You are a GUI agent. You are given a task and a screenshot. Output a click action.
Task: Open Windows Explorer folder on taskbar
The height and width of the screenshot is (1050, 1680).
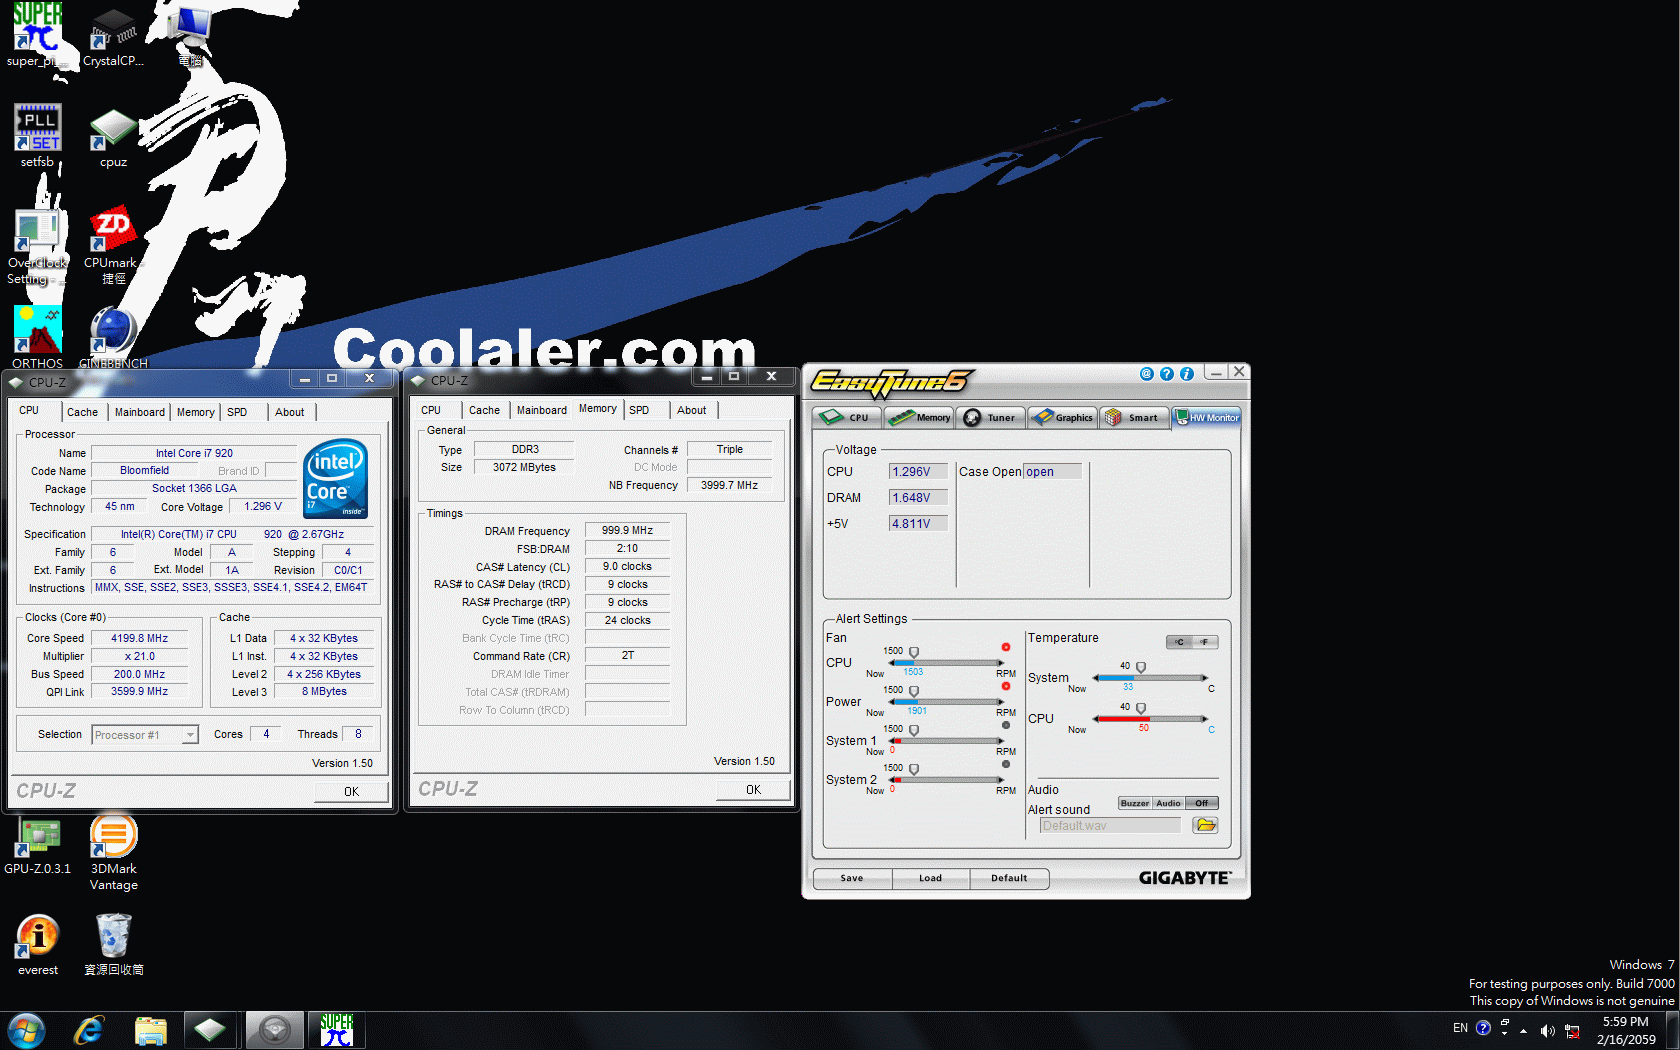click(x=150, y=1030)
